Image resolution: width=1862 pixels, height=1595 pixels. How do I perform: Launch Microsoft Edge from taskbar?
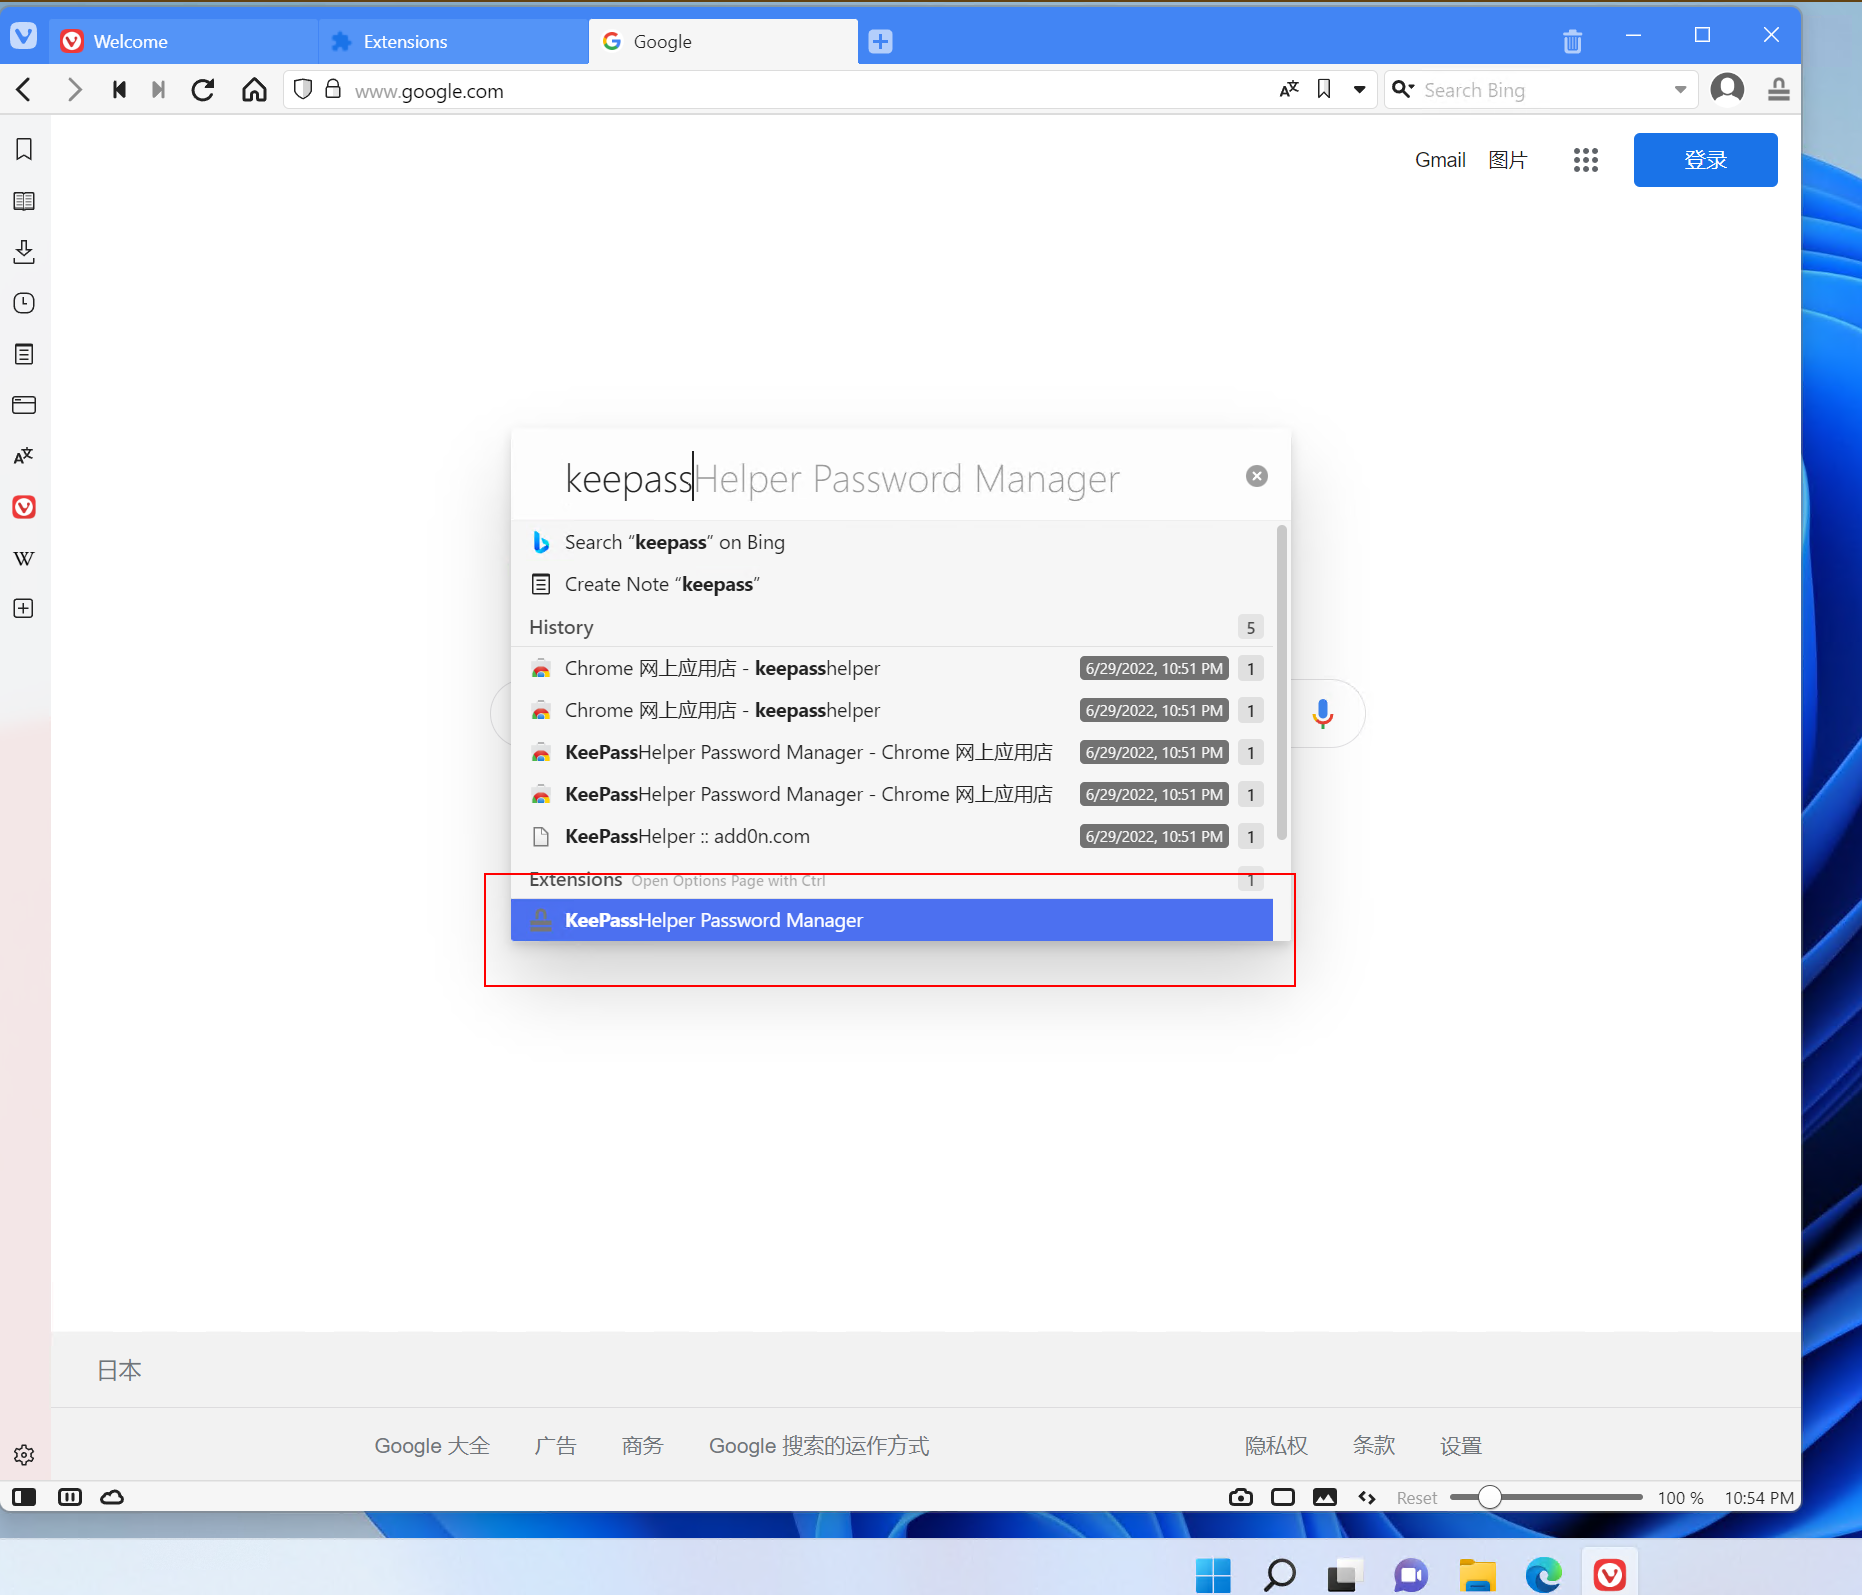(1543, 1575)
